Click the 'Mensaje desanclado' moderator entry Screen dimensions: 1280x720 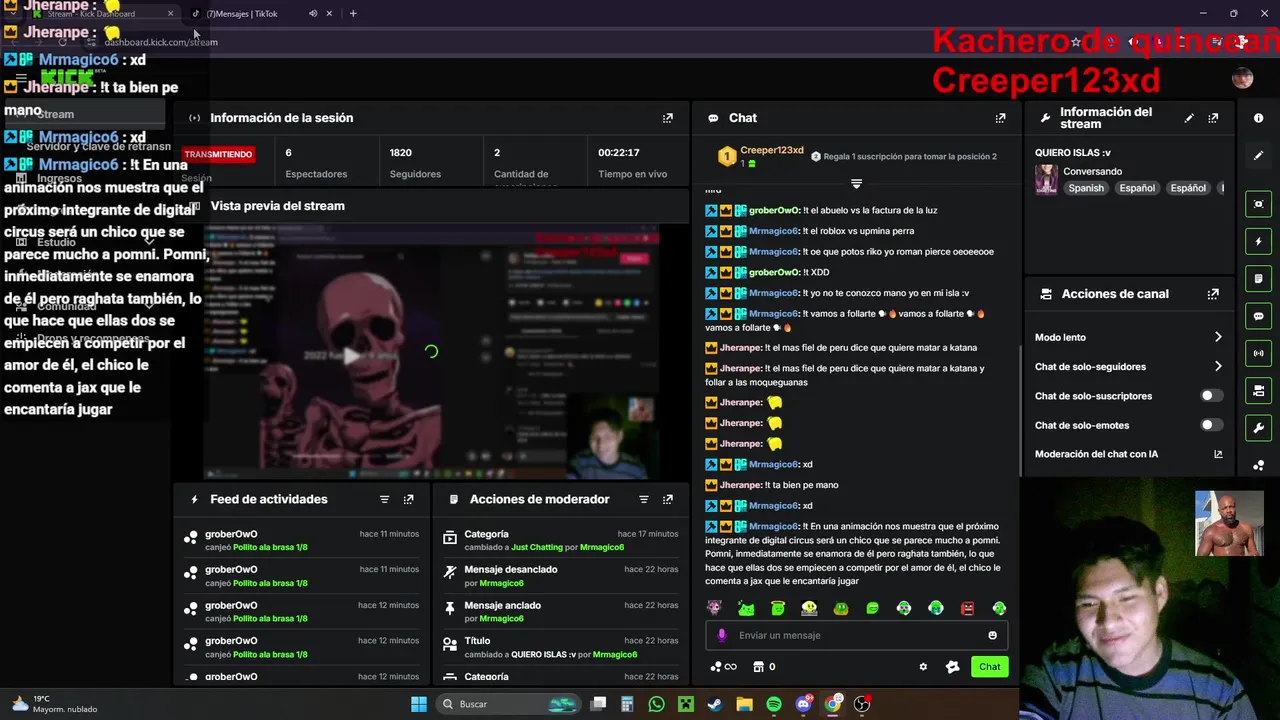(x=560, y=576)
